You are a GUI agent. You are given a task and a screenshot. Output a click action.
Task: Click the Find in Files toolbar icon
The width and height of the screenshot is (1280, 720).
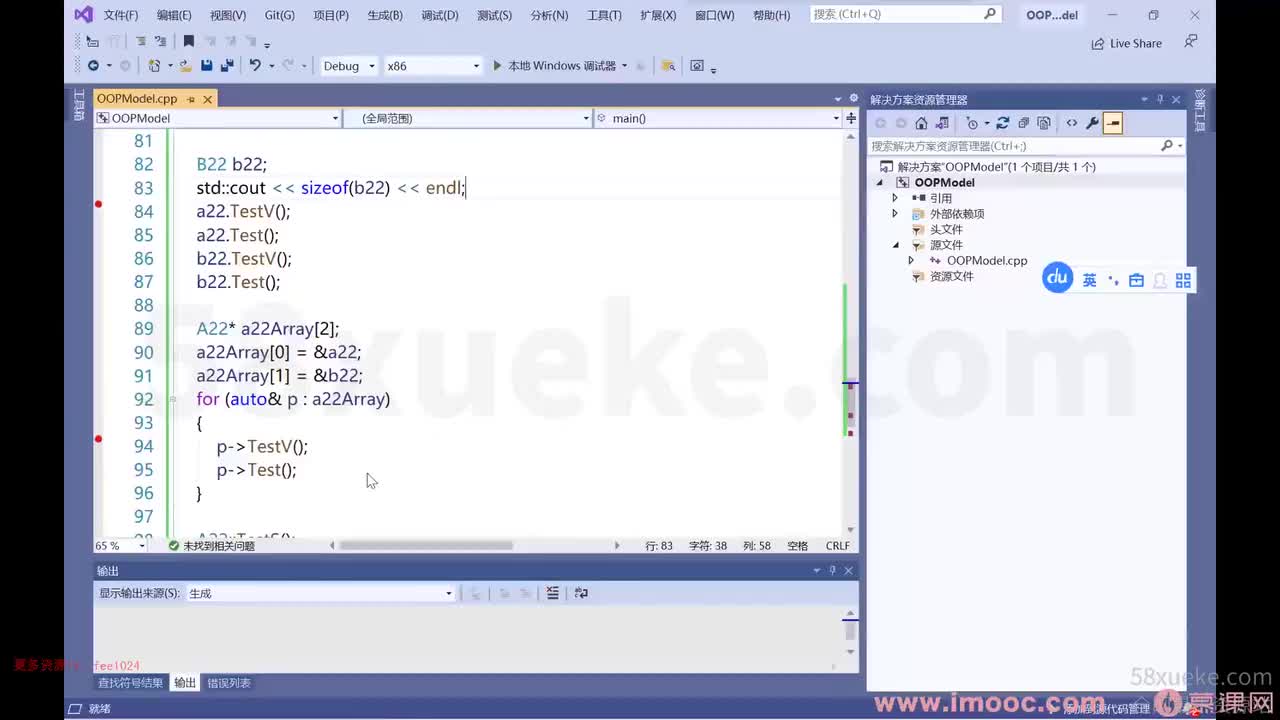[x=668, y=65]
